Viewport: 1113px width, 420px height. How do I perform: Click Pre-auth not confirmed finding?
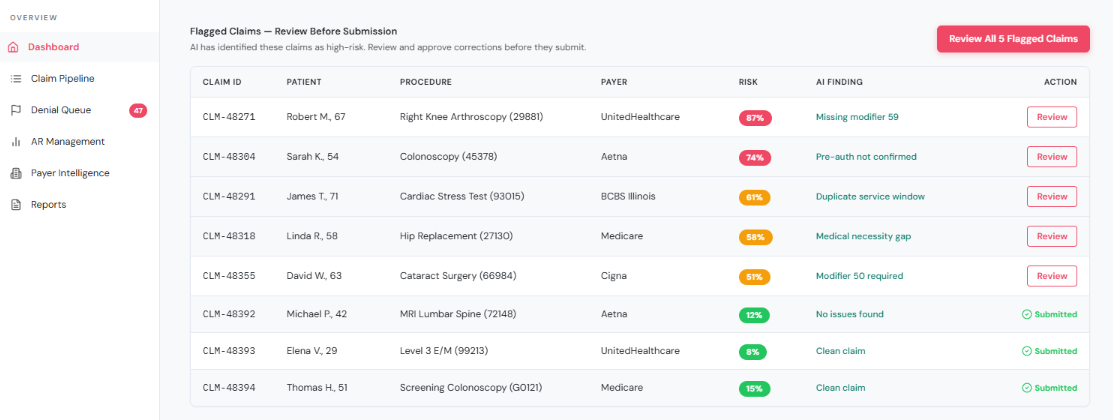tap(866, 157)
